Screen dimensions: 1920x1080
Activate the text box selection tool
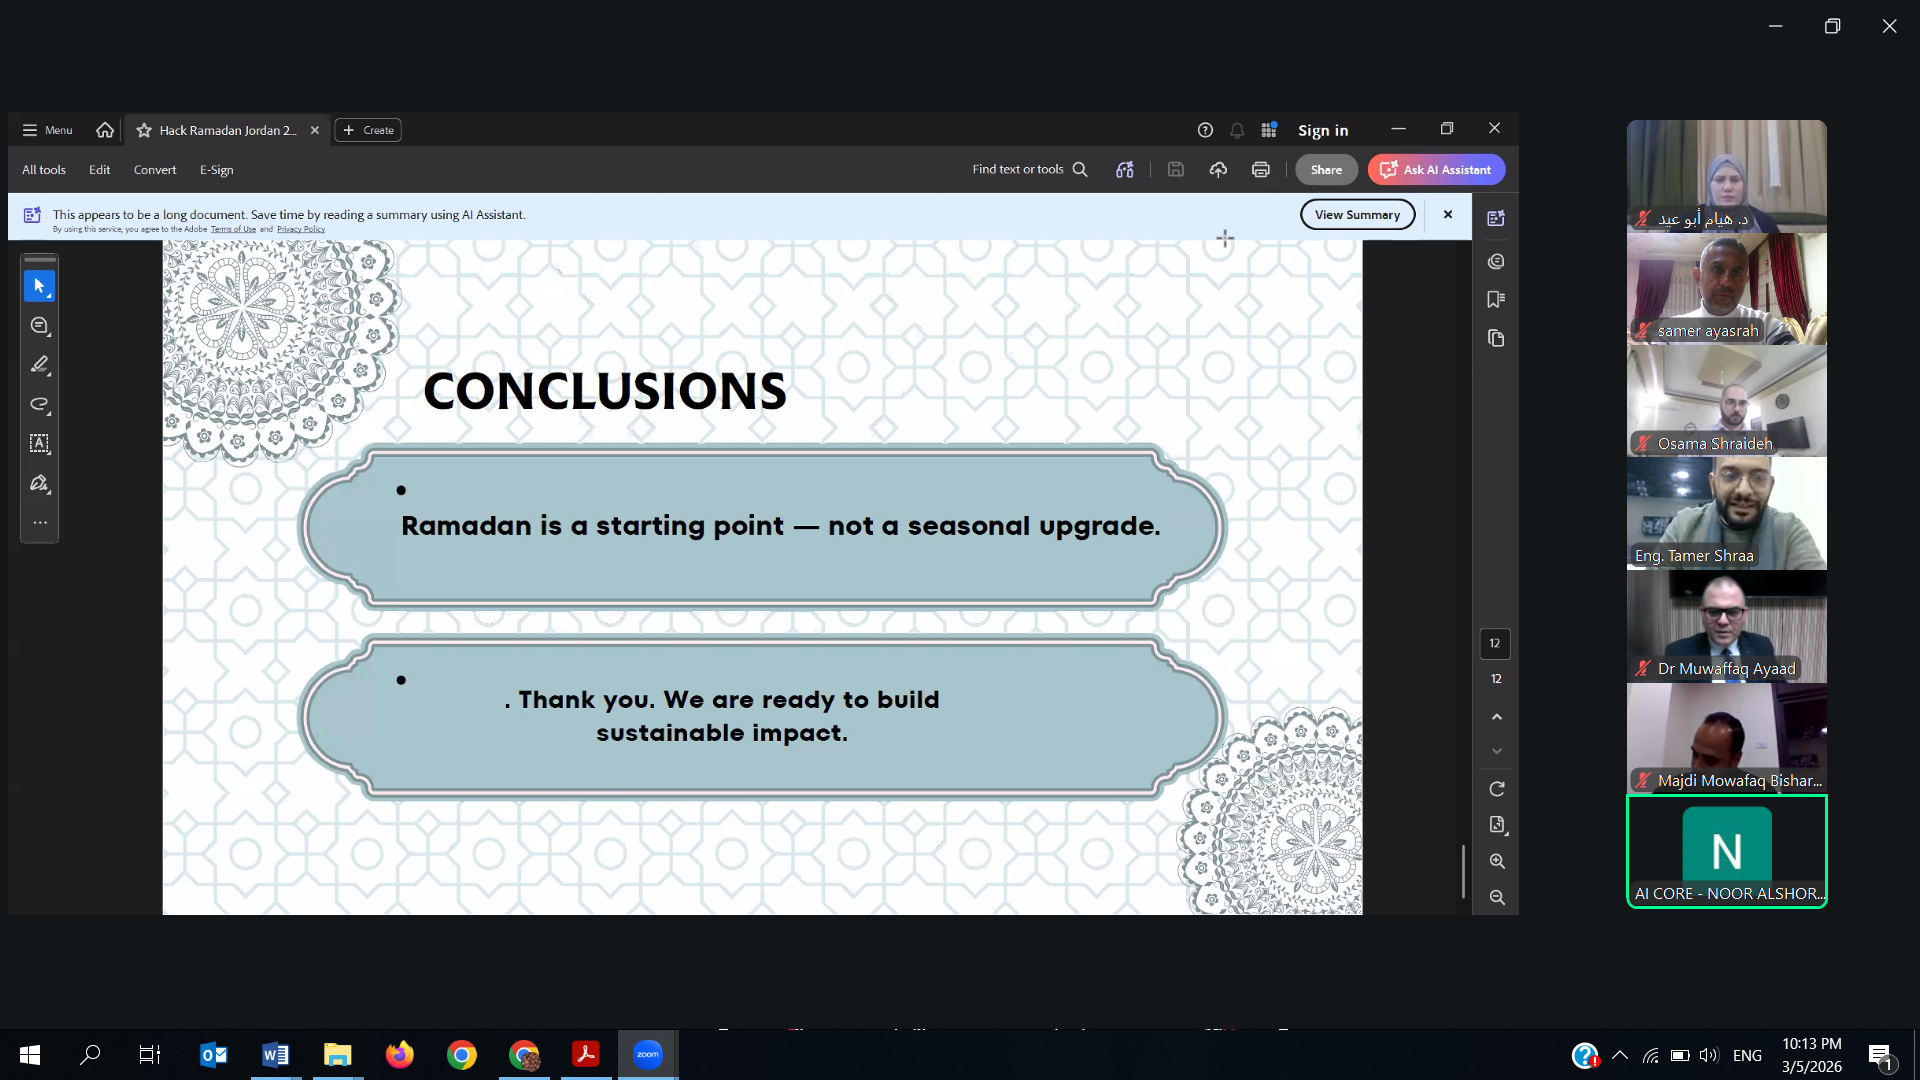pos(39,443)
